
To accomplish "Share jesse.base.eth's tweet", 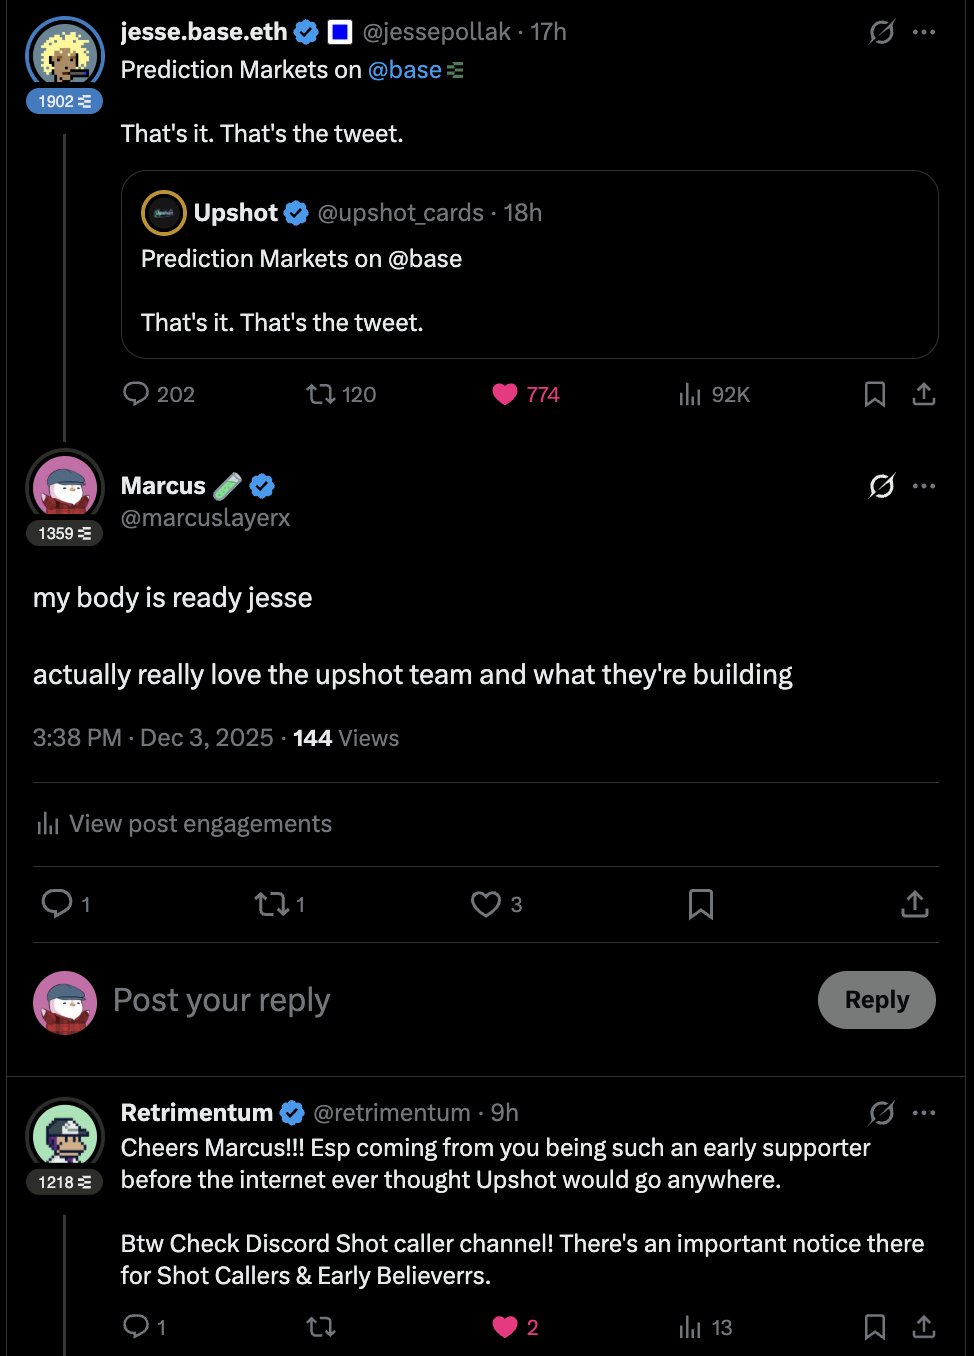I will click(x=924, y=394).
